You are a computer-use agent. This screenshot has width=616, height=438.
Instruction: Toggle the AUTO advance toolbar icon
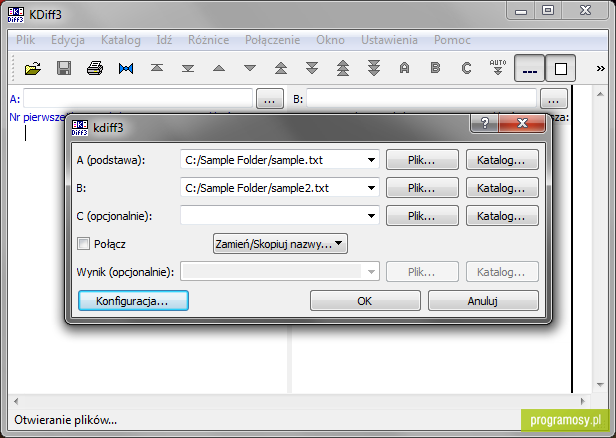point(498,68)
